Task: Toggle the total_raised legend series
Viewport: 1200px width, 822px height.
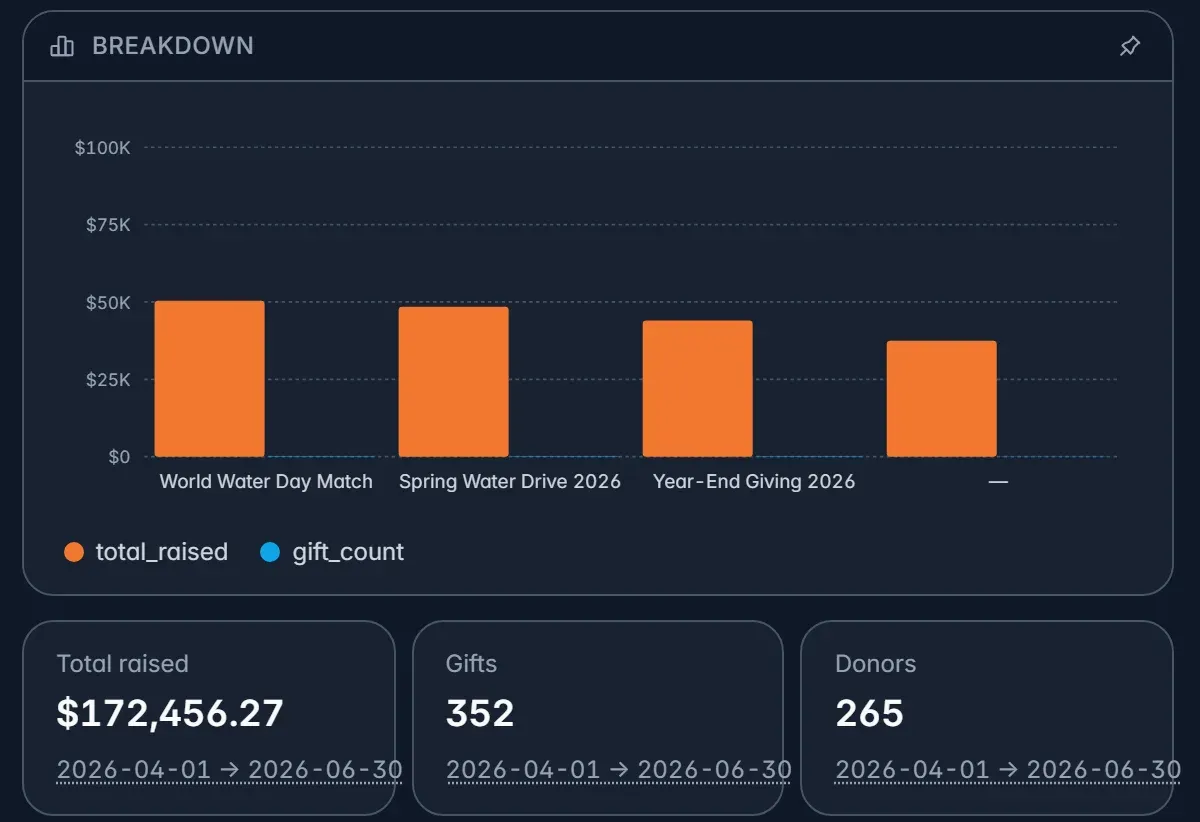Action: coord(146,552)
